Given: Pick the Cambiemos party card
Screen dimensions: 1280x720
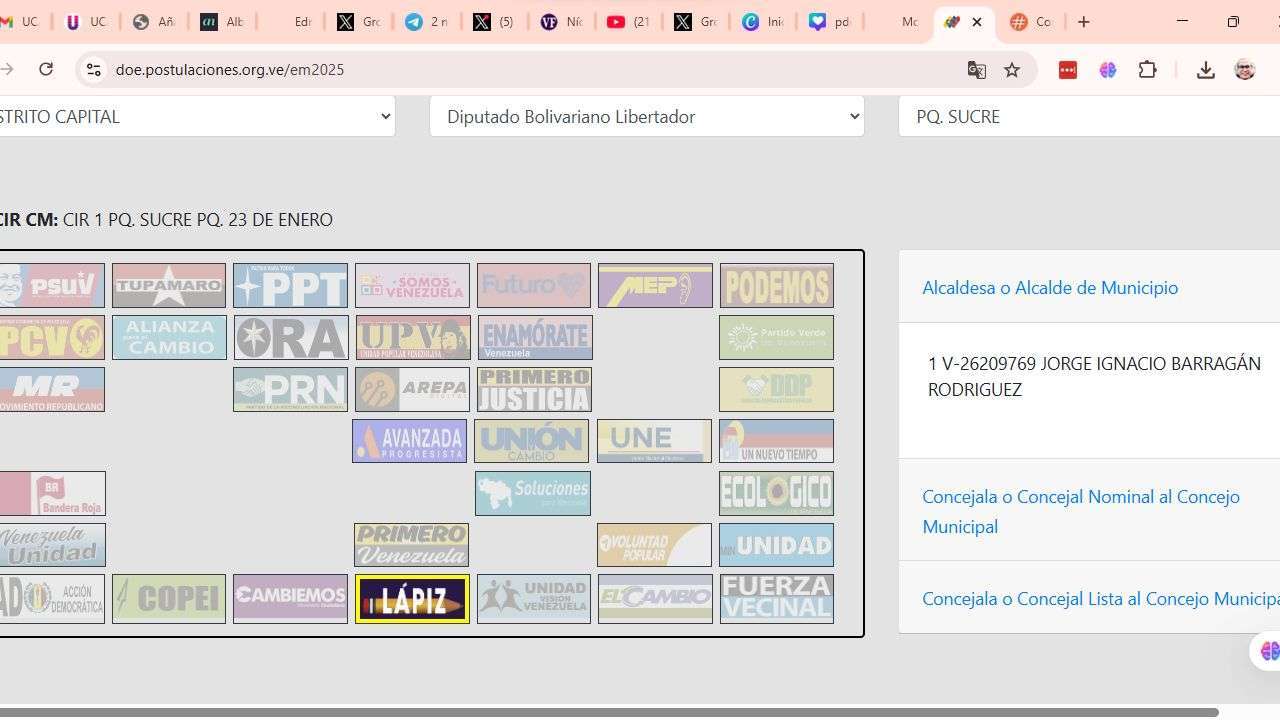Looking at the screenshot, I should (x=290, y=598).
